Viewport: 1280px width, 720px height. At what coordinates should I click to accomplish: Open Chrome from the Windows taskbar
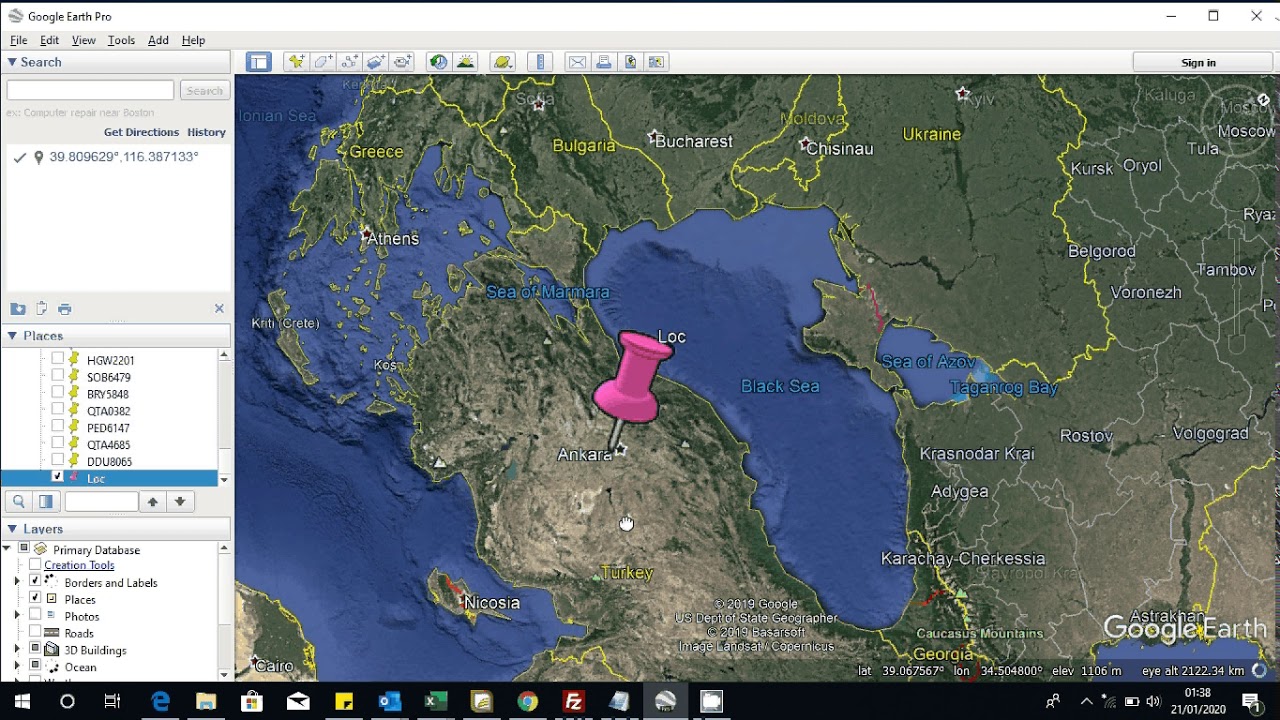527,701
